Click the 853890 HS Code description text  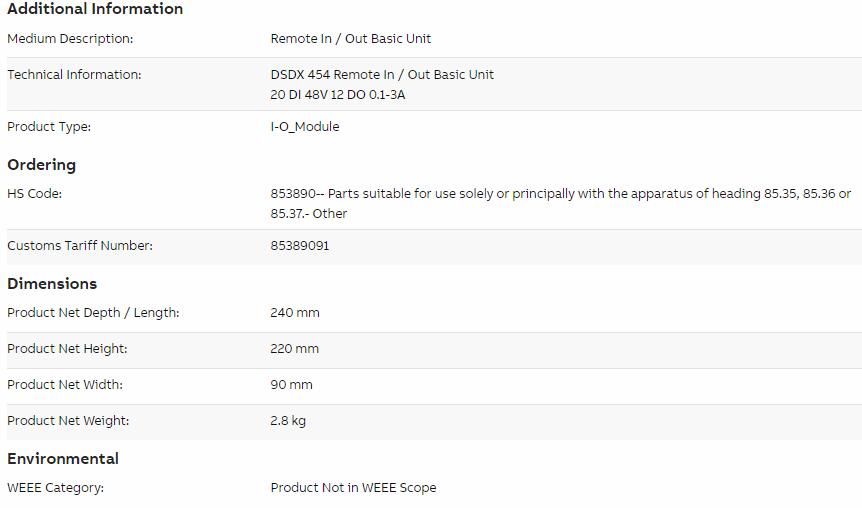click(x=561, y=203)
